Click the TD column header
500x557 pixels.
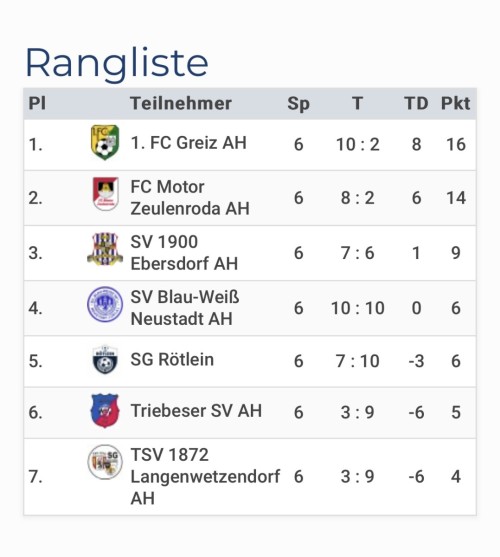coord(416,103)
